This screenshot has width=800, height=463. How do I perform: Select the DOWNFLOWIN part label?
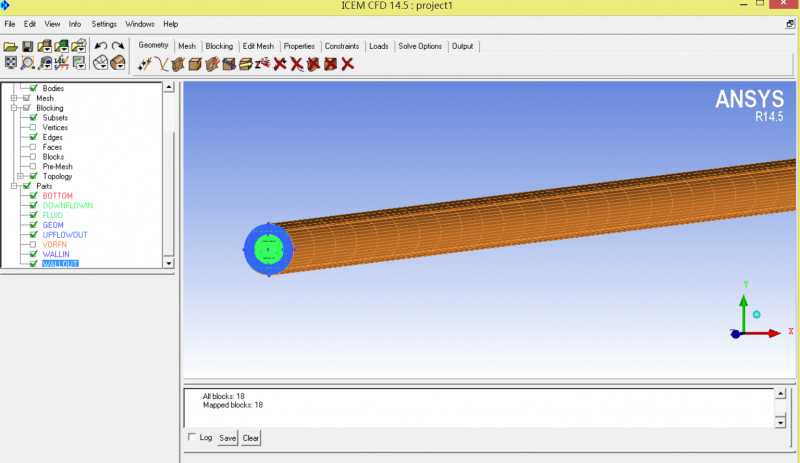tap(68, 205)
